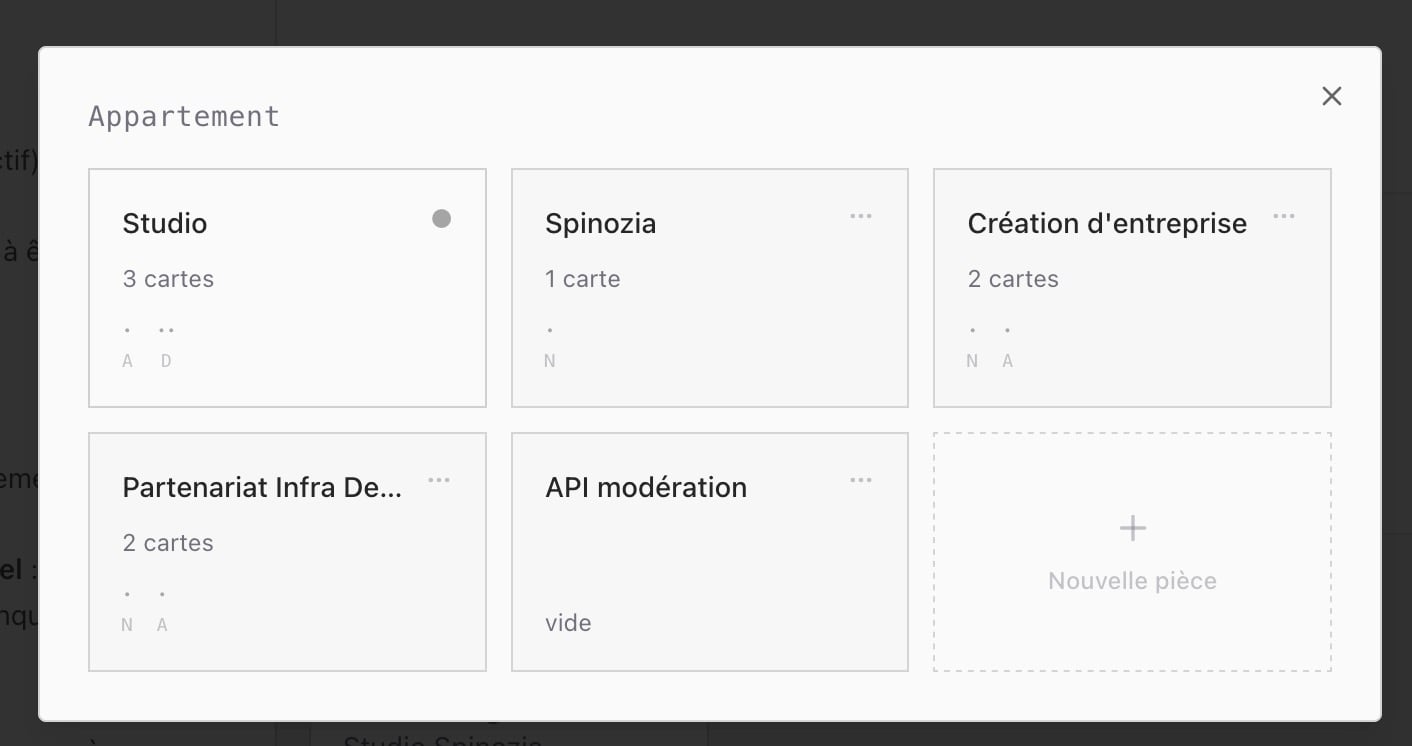Image resolution: width=1412 pixels, height=746 pixels.
Task: Click the A indicator in Studio card
Action: coord(127,361)
